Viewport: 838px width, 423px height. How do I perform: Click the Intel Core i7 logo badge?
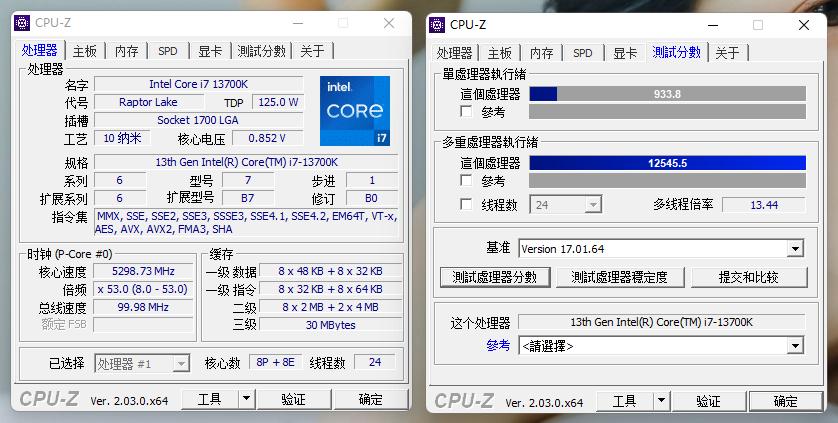coord(355,111)
